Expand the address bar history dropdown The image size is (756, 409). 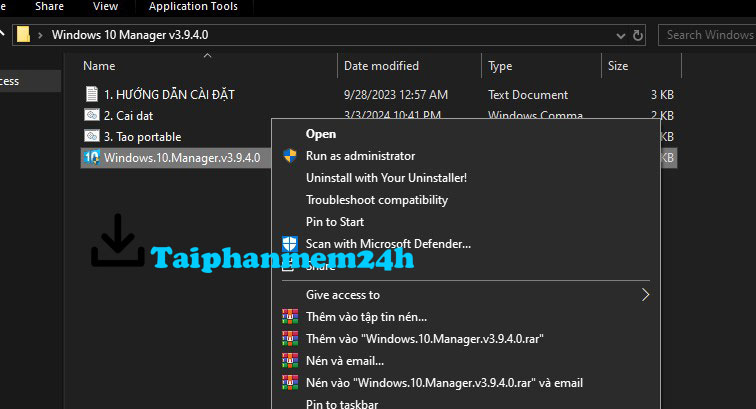point(621,36)
